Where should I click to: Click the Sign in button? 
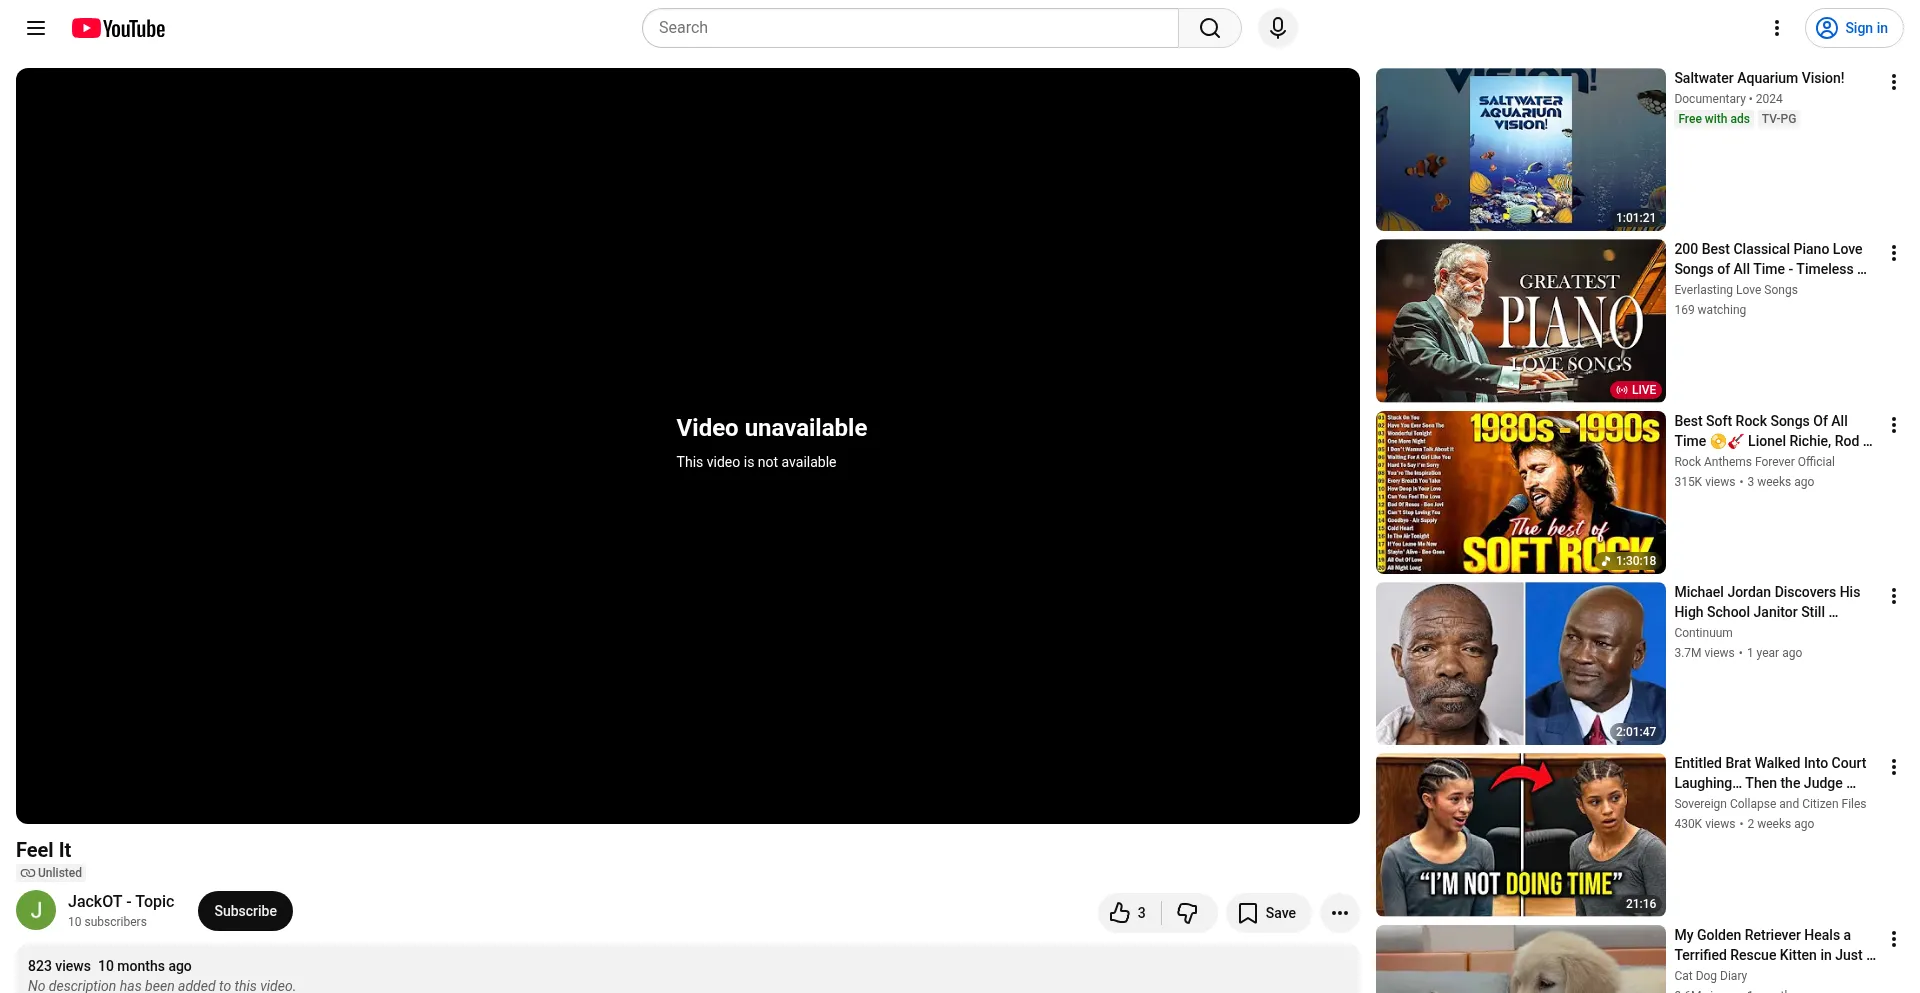click(x=1854, y=28)
